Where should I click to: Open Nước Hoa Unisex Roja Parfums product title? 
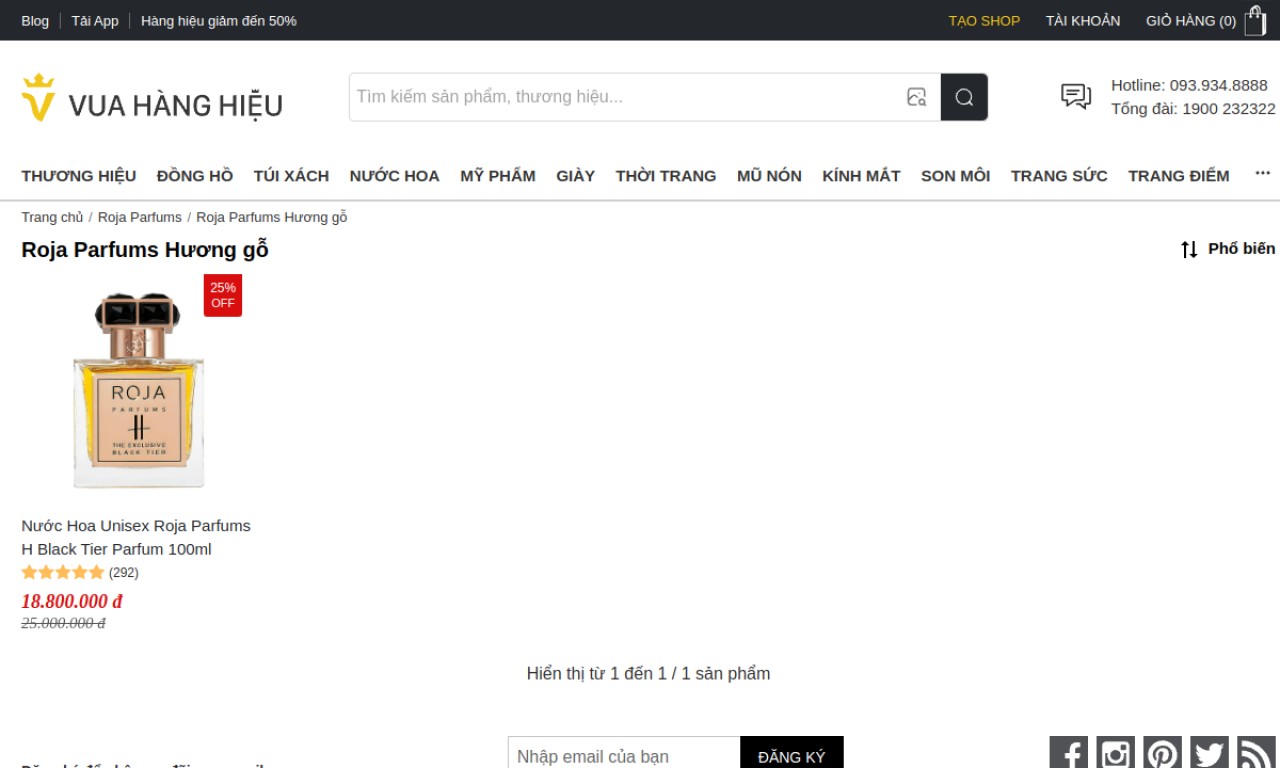pyautogui.click(x=136, y=537)
